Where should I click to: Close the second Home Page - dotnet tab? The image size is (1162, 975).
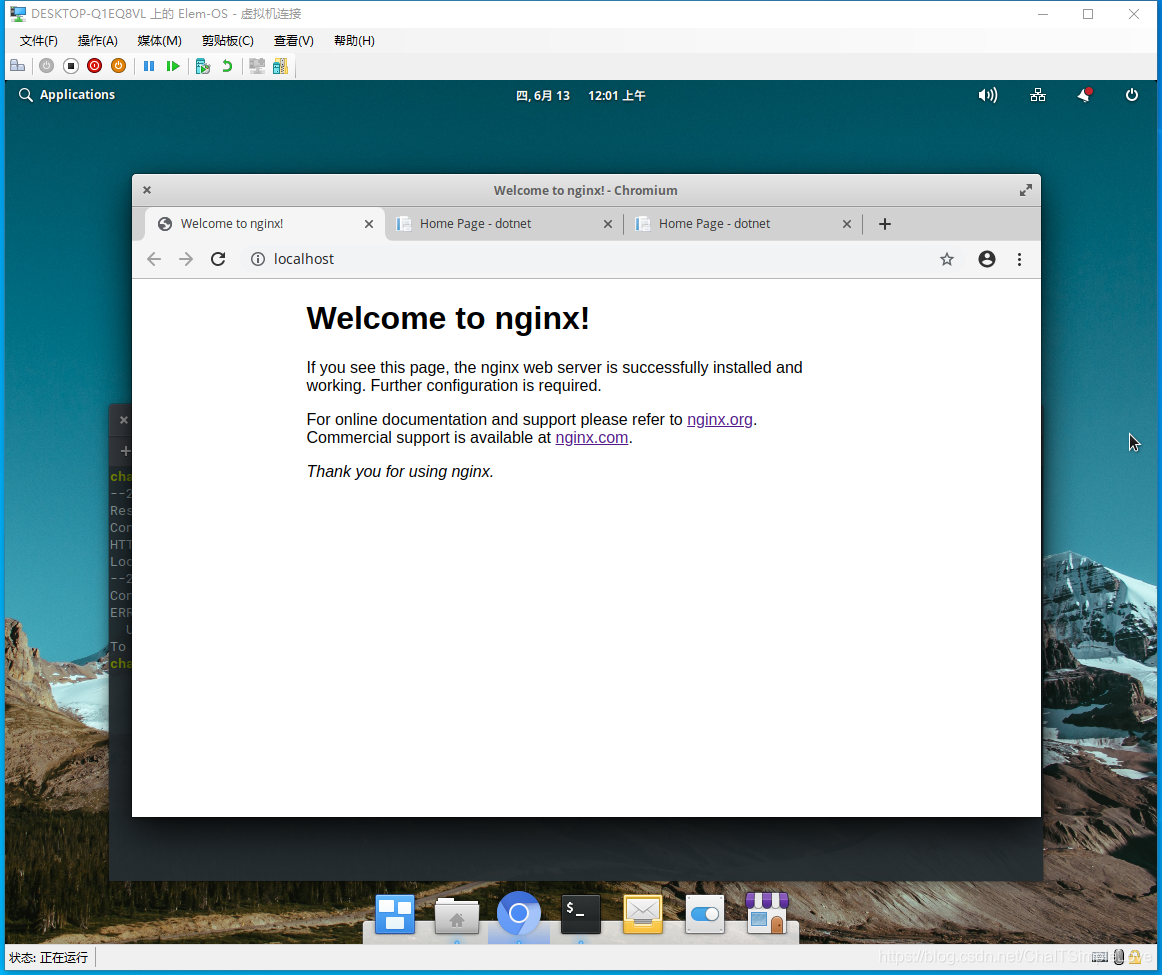847,224
